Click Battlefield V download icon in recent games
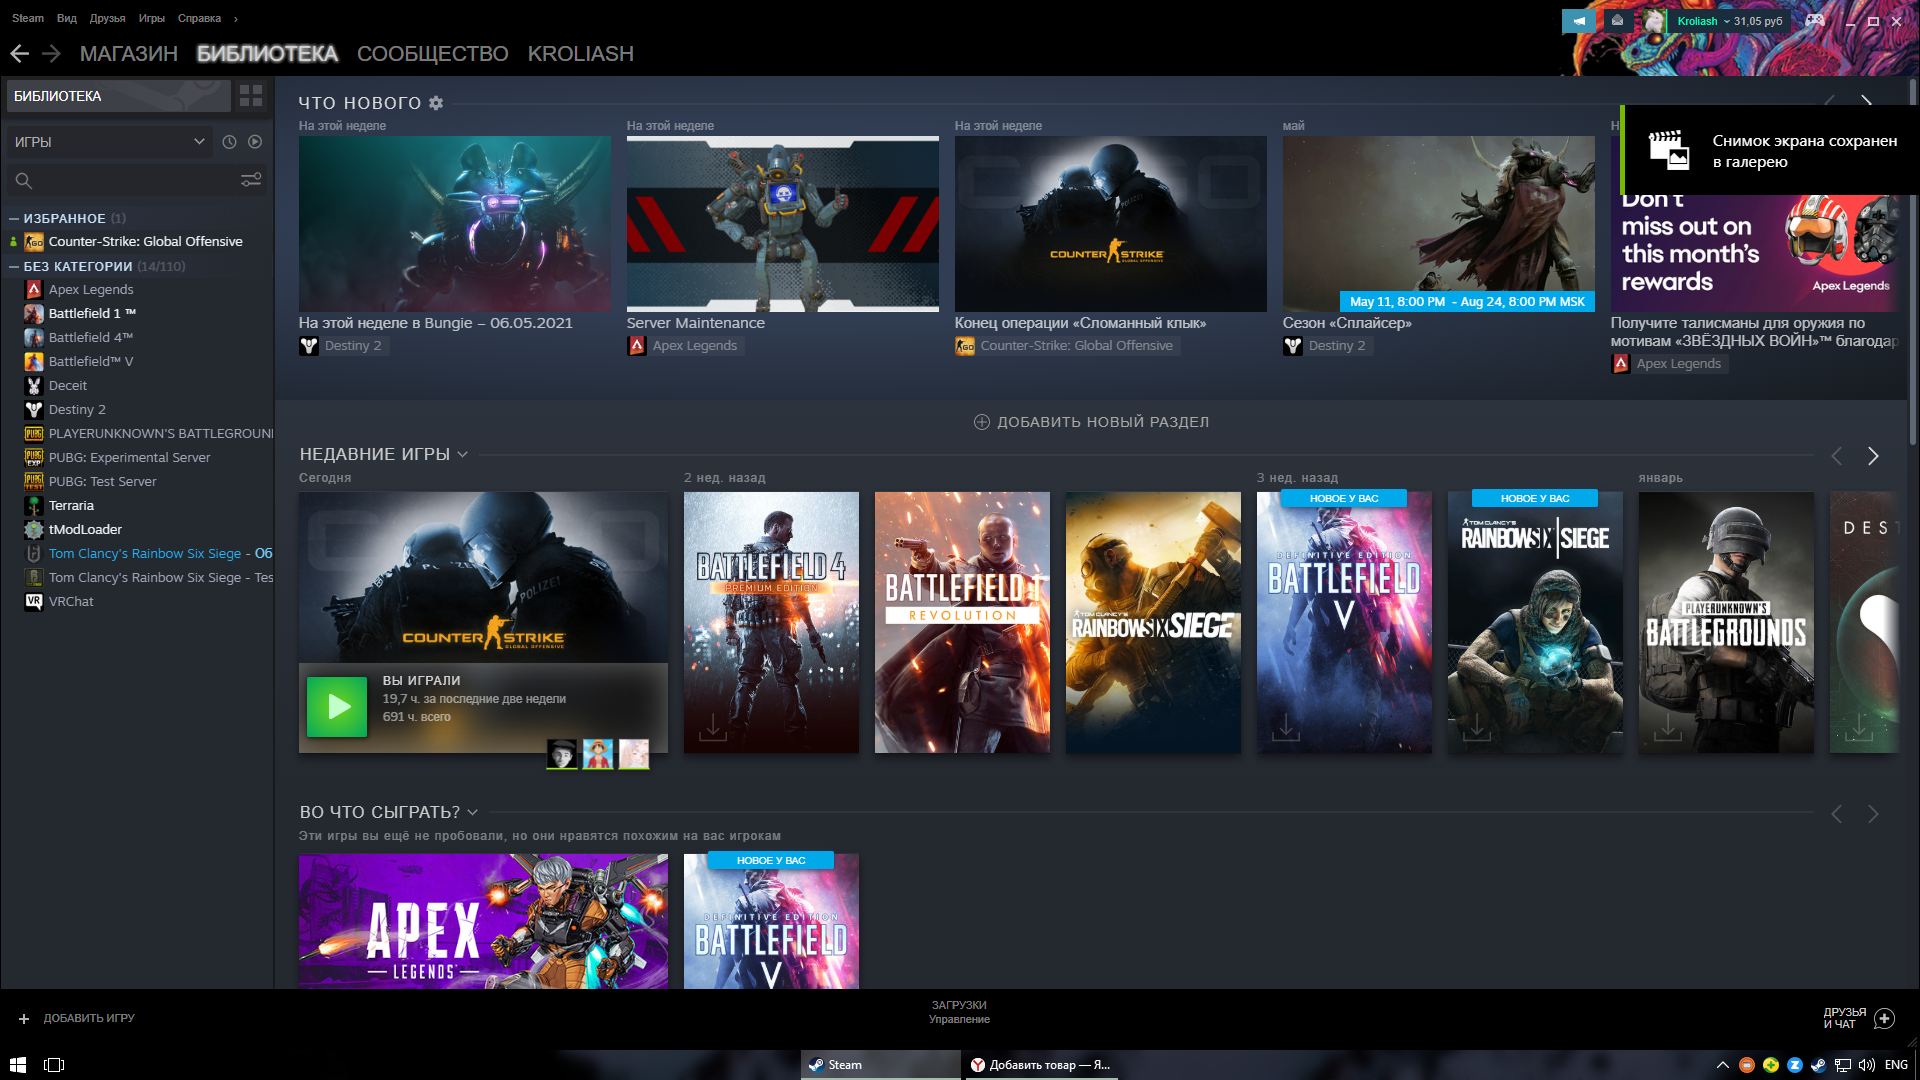Viewport: 1920px width, 1080px height. click(1286, 728)
